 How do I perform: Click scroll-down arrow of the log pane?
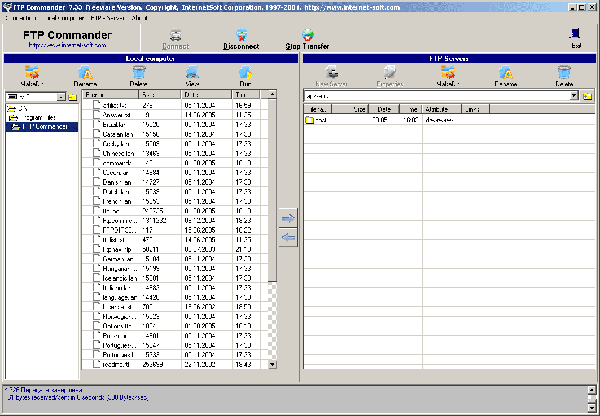tap(592, 408)
